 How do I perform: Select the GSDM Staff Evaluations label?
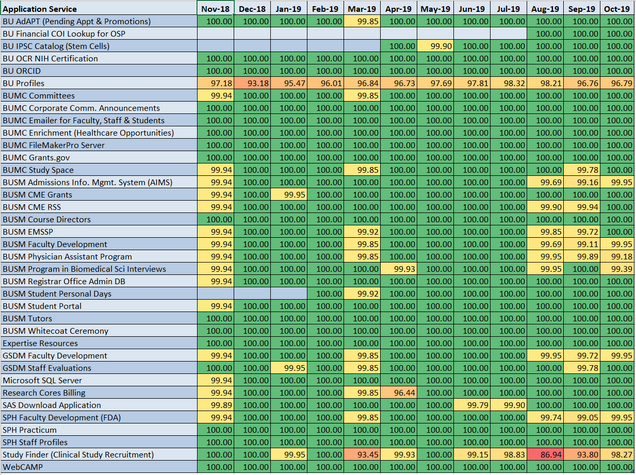[99, 368]
